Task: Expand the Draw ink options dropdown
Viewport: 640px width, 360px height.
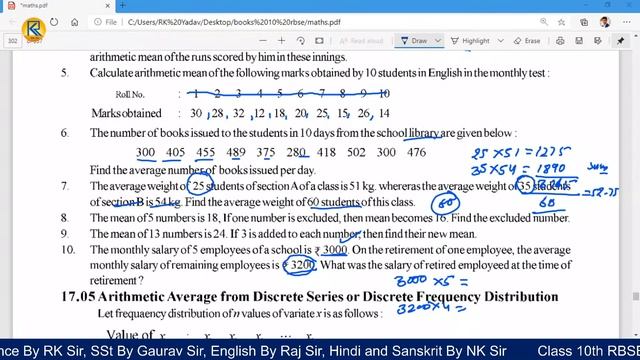Action: coord(438,41)
